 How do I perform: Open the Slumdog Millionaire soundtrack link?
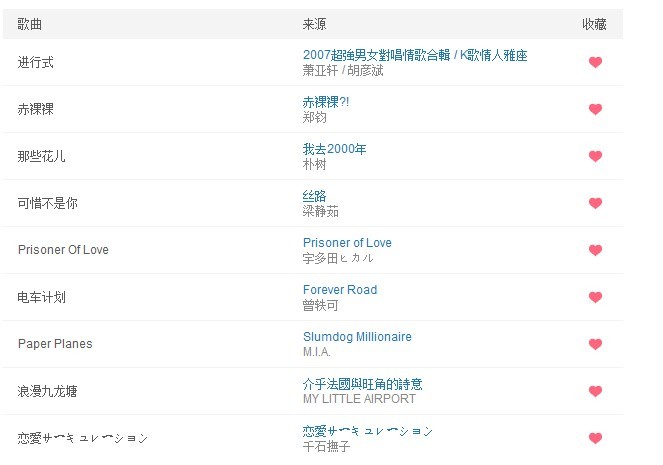[x=357, y=337]
